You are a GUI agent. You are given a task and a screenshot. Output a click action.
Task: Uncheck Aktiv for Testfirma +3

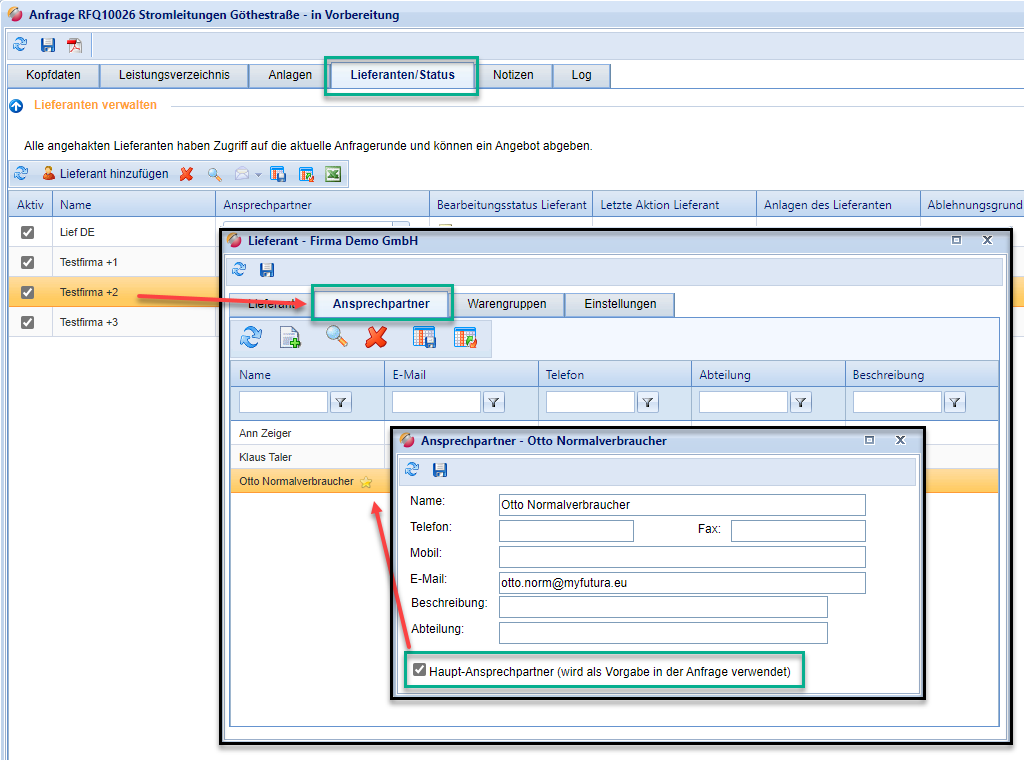28,322
